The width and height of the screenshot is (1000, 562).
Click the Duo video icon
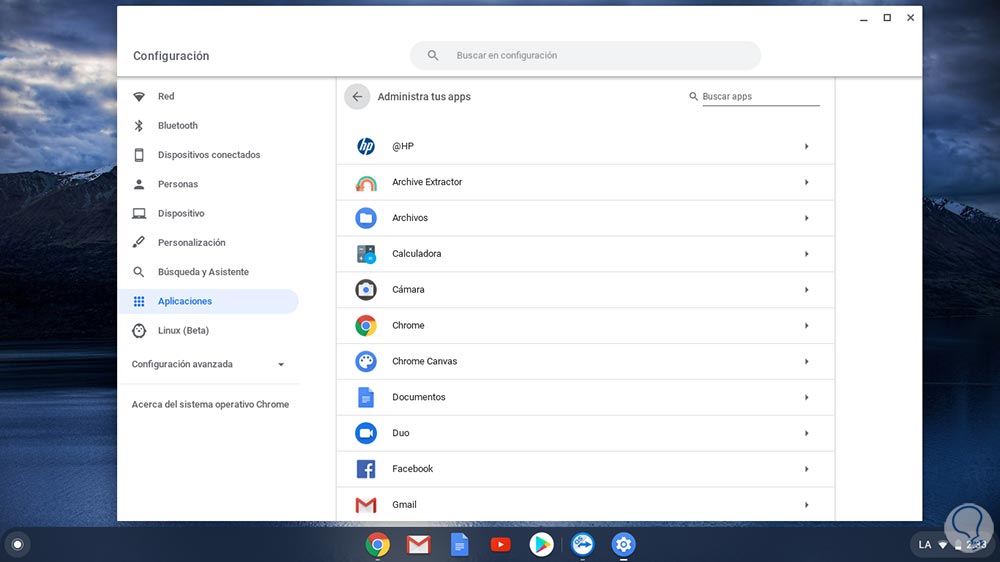(365, 433)
